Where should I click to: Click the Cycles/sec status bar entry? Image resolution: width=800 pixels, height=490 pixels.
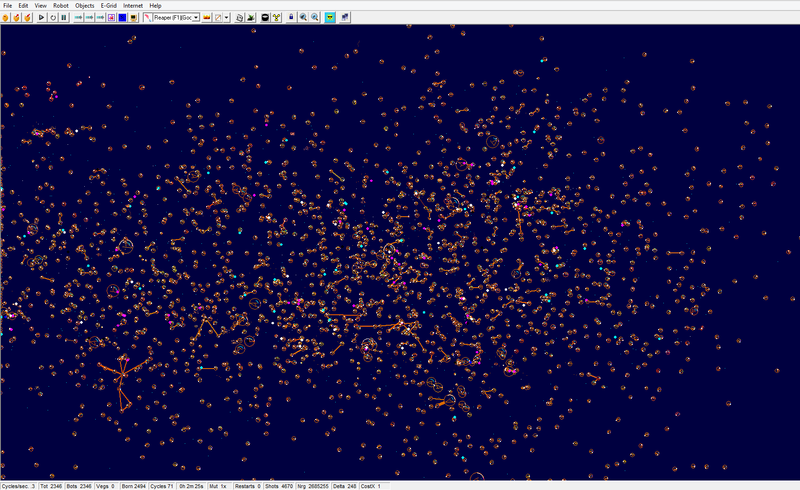pos(18,486)
